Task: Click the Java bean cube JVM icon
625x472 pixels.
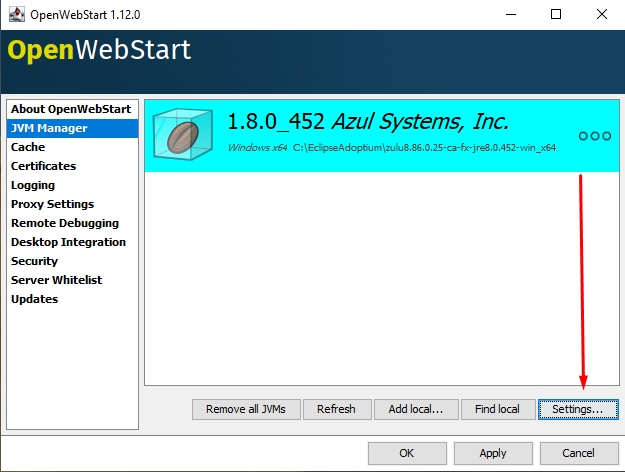Action: click(x=183, y=135)
